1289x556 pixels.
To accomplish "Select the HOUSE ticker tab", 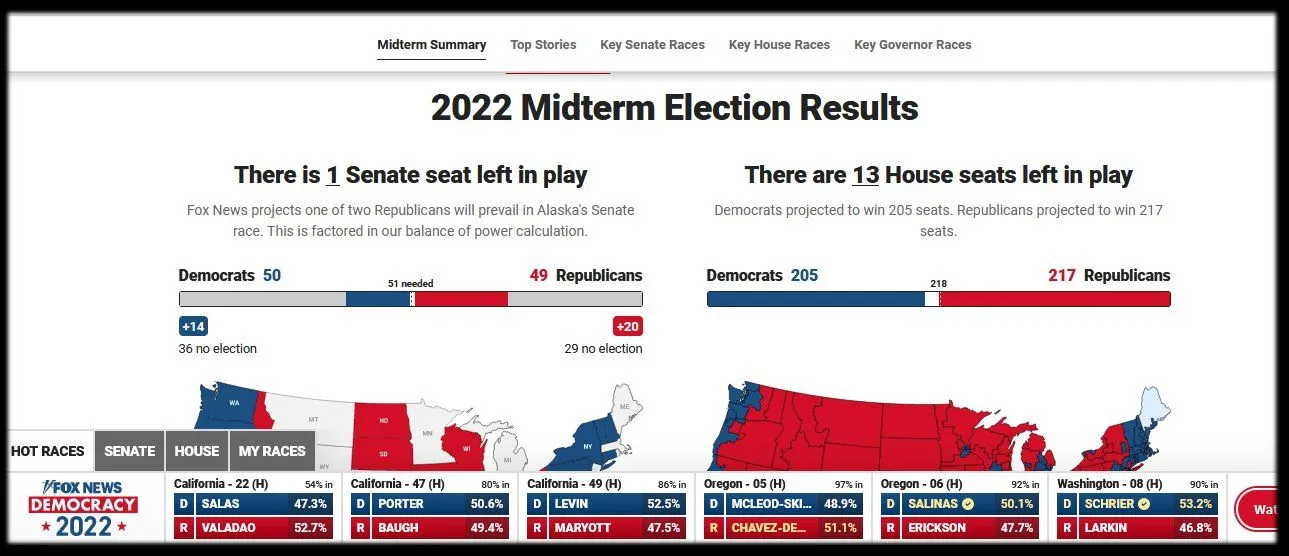I will point(197,451).
